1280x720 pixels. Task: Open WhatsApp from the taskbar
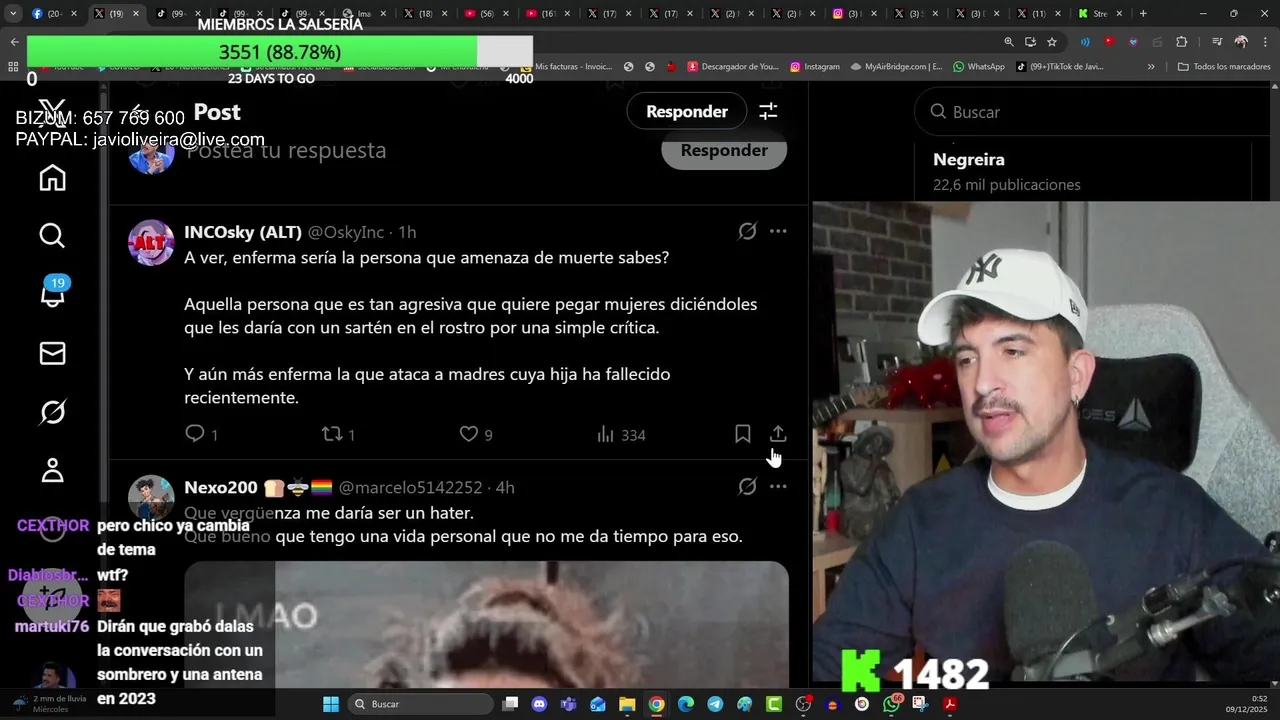click(x=891, y=704)
